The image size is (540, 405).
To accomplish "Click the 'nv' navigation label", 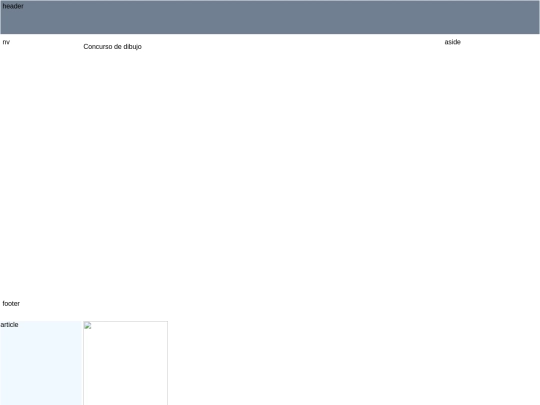I will [6, 42].
